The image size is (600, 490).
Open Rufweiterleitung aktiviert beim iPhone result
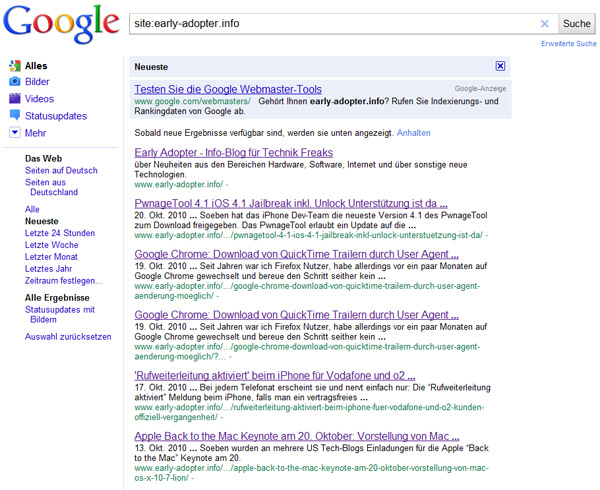pyautogui.click(x=275, y=375)
